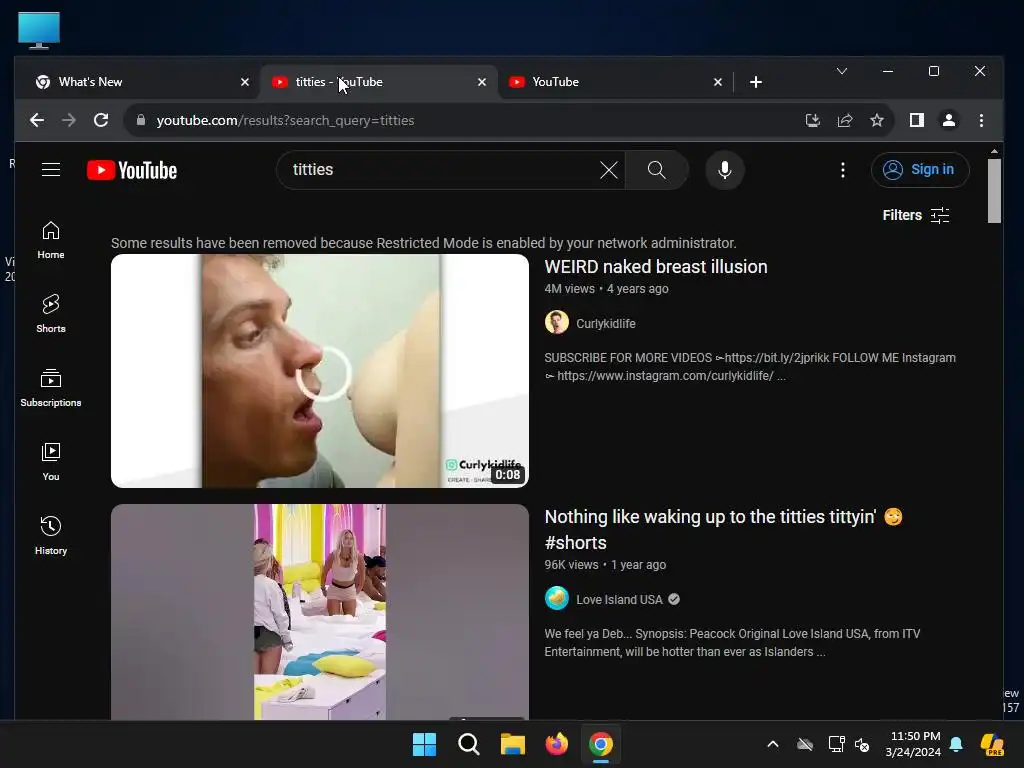Open Shorts in sidebar

(51, 313)
